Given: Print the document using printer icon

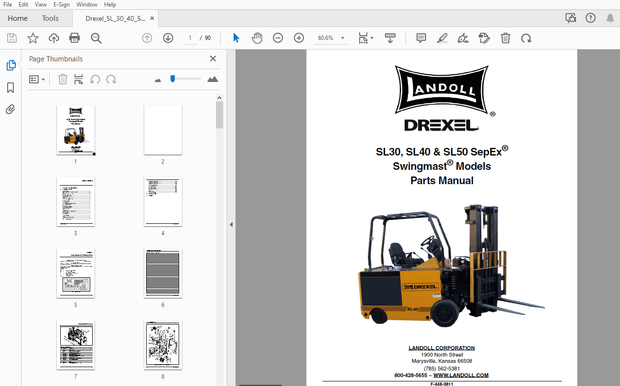Looking at the screenshot, I should point(74,38).
